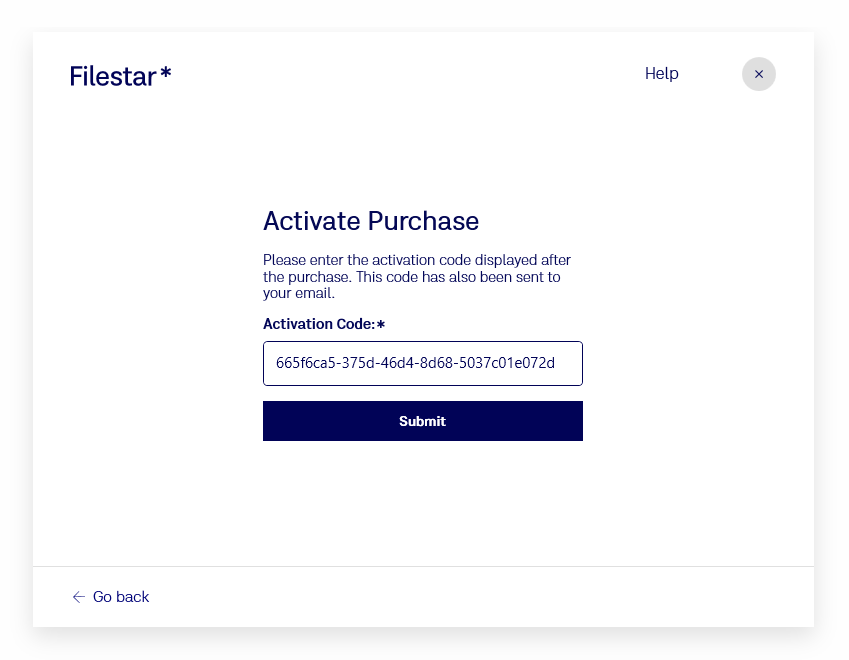Click the Go back link text
This screenshot has width=849, height=660.
pyautogui.click(x=121, y=597)
